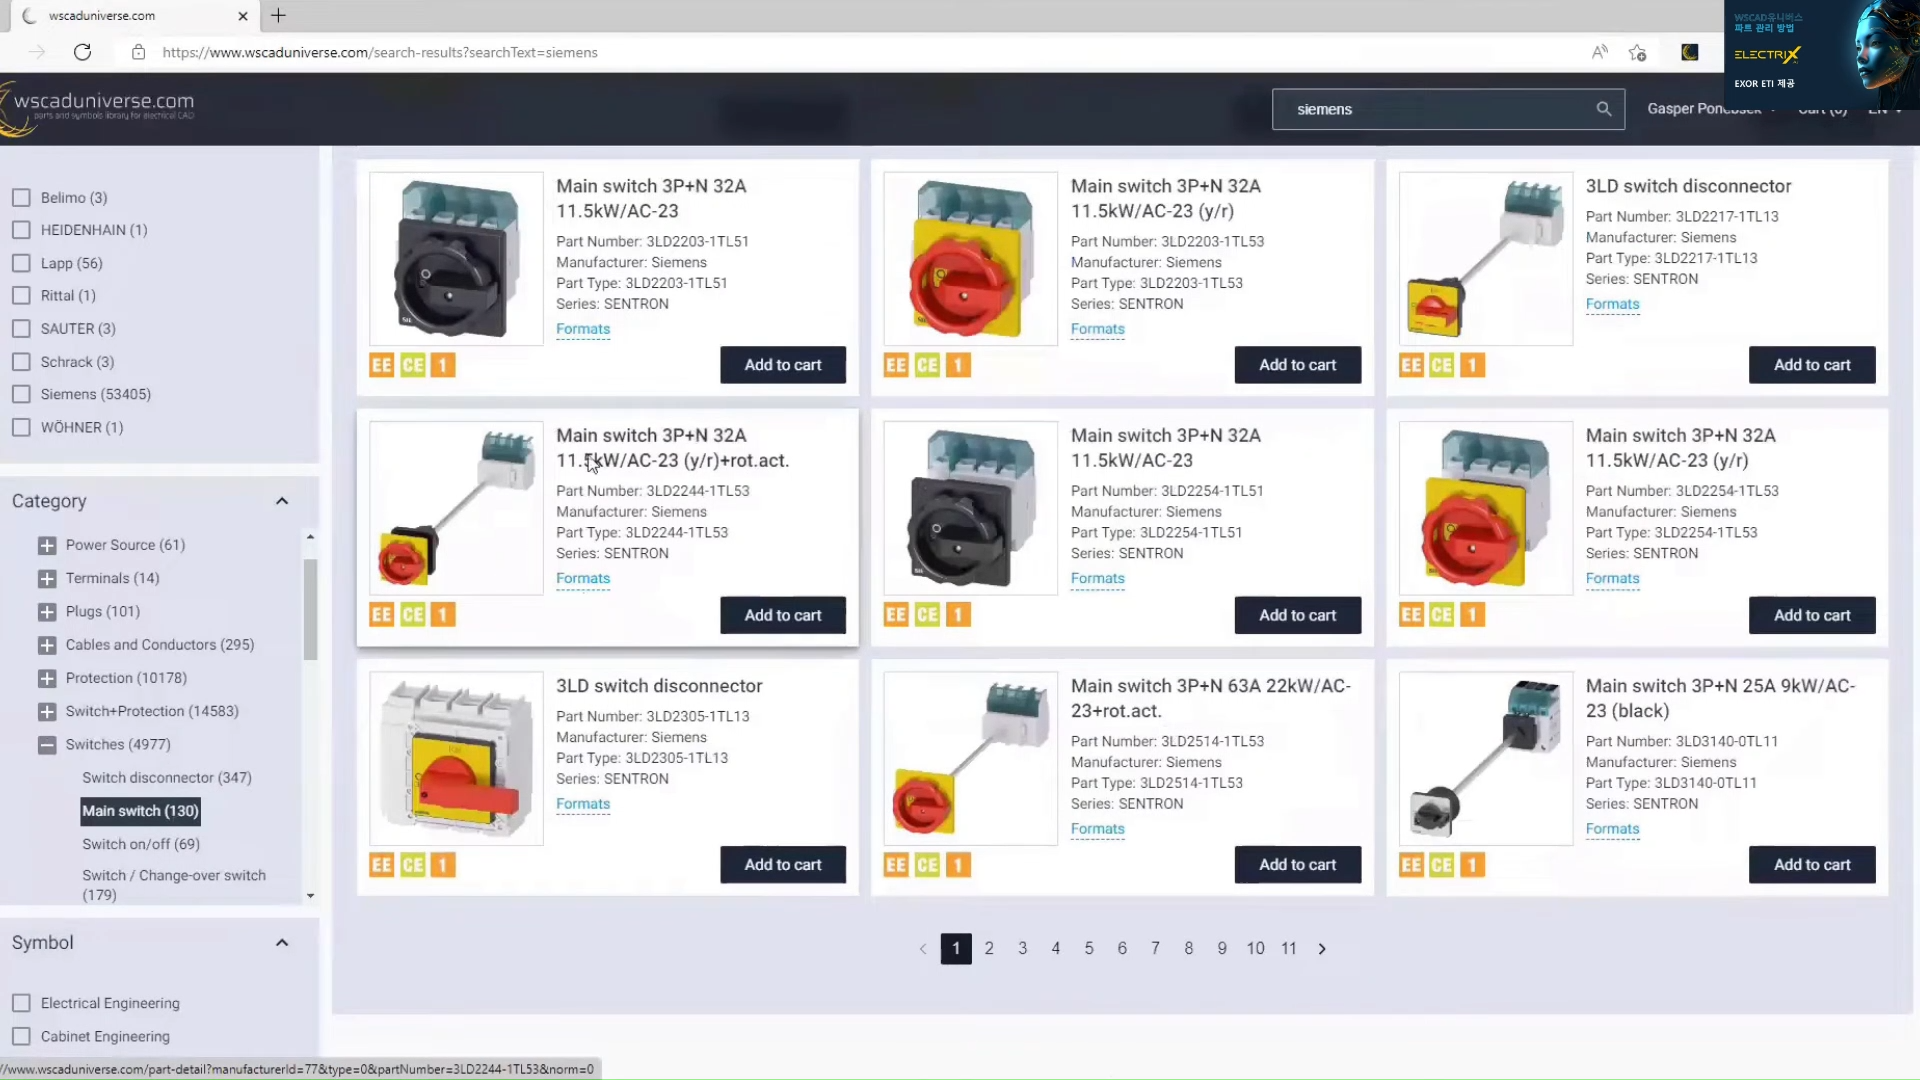Click the 1 badge on 3LD2254-1TL53 card
This screenshot has height=1080, width=1920.
tap(1472, 615)
